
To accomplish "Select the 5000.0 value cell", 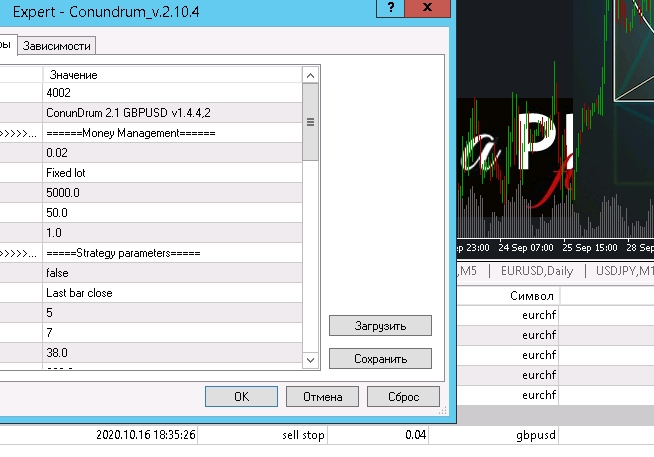I will tap(172, 193).
